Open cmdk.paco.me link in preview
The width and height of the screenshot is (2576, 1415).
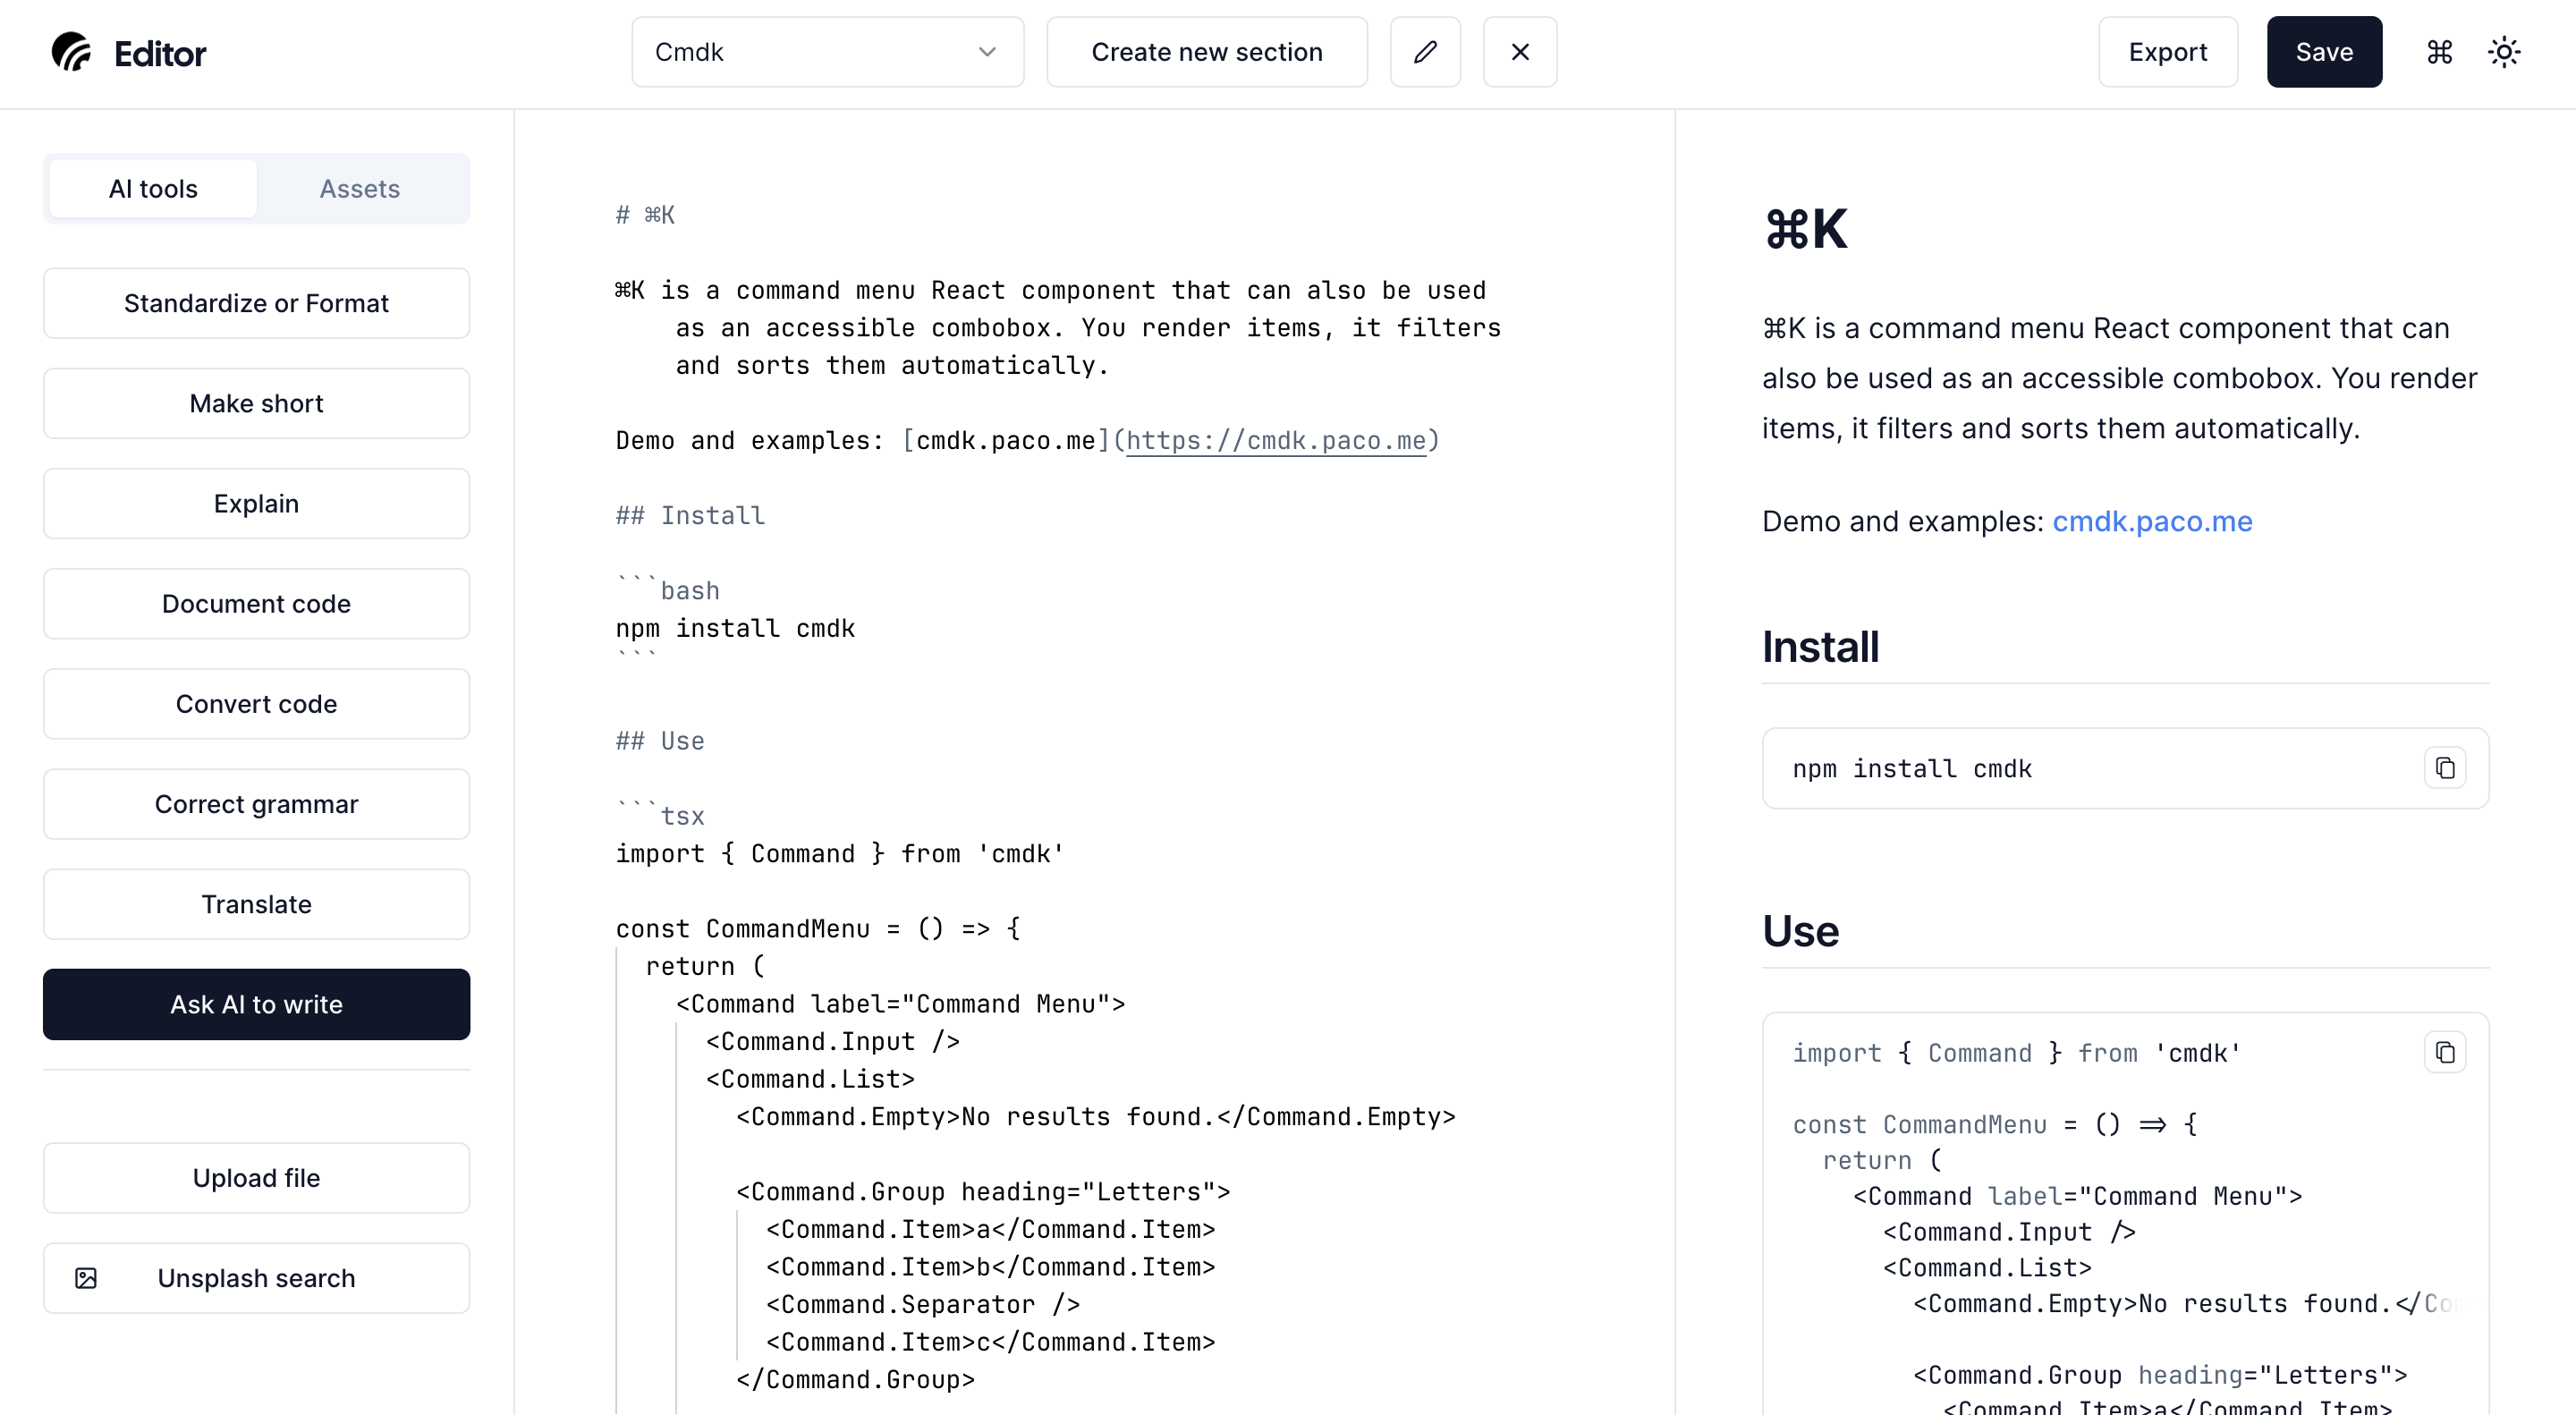[x=2152, y=521]
